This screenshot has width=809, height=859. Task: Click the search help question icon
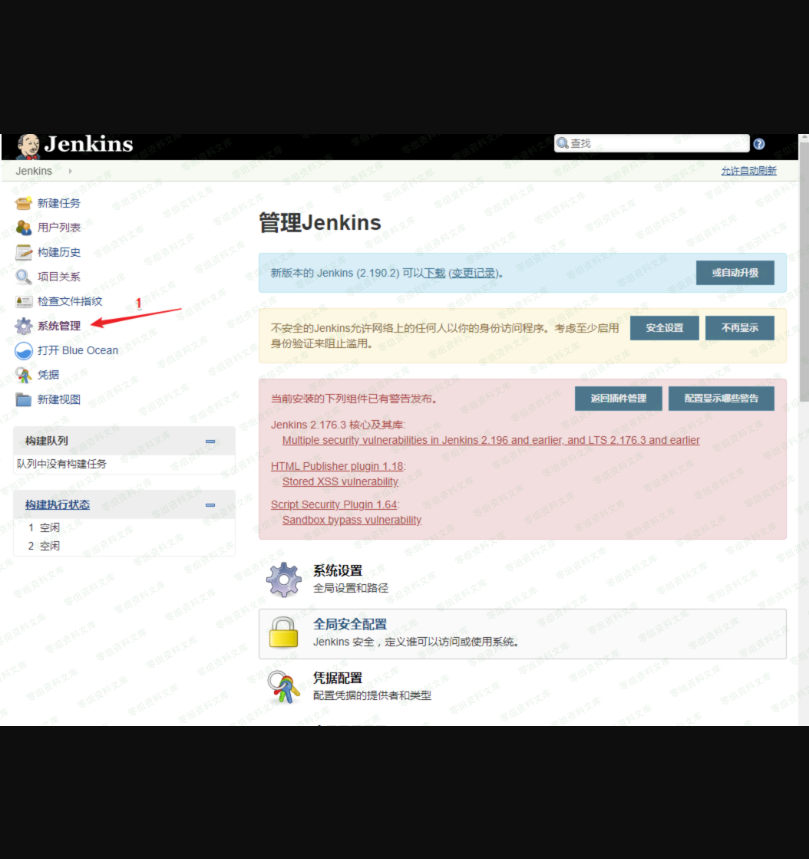click(759, 144)
